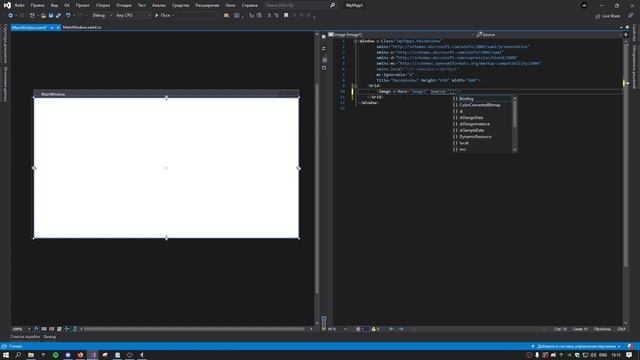Open the Windows Start menu
The height and width of the screenshot is (360, 640).
[6, 355]
